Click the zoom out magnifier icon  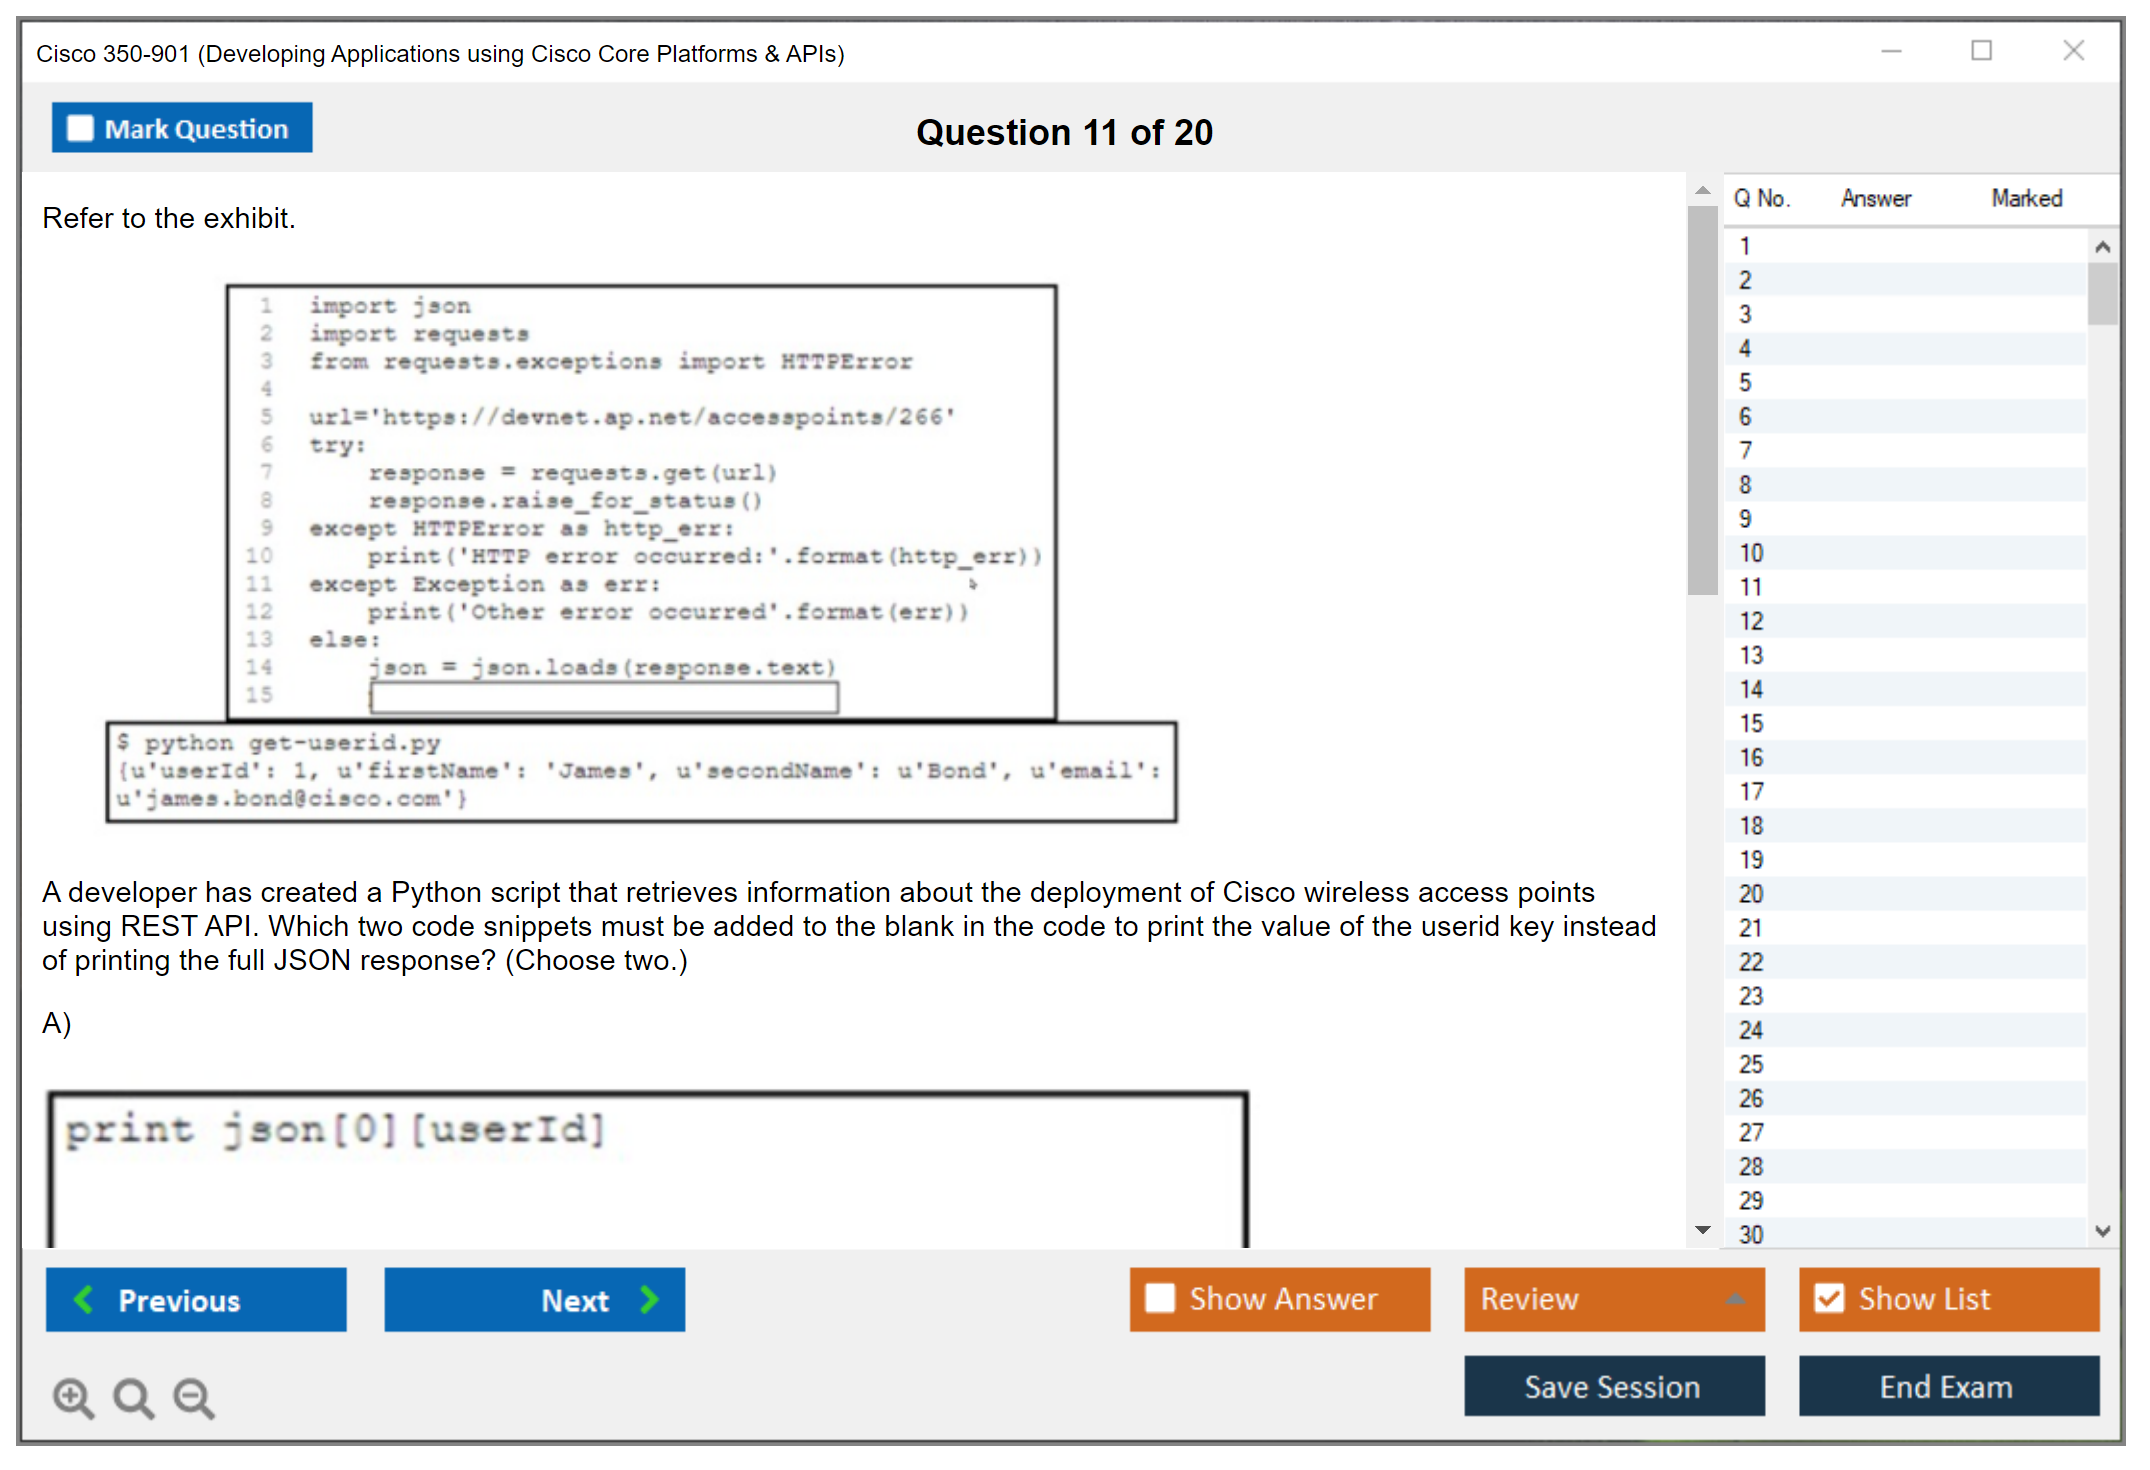(x=193, y=1397)
